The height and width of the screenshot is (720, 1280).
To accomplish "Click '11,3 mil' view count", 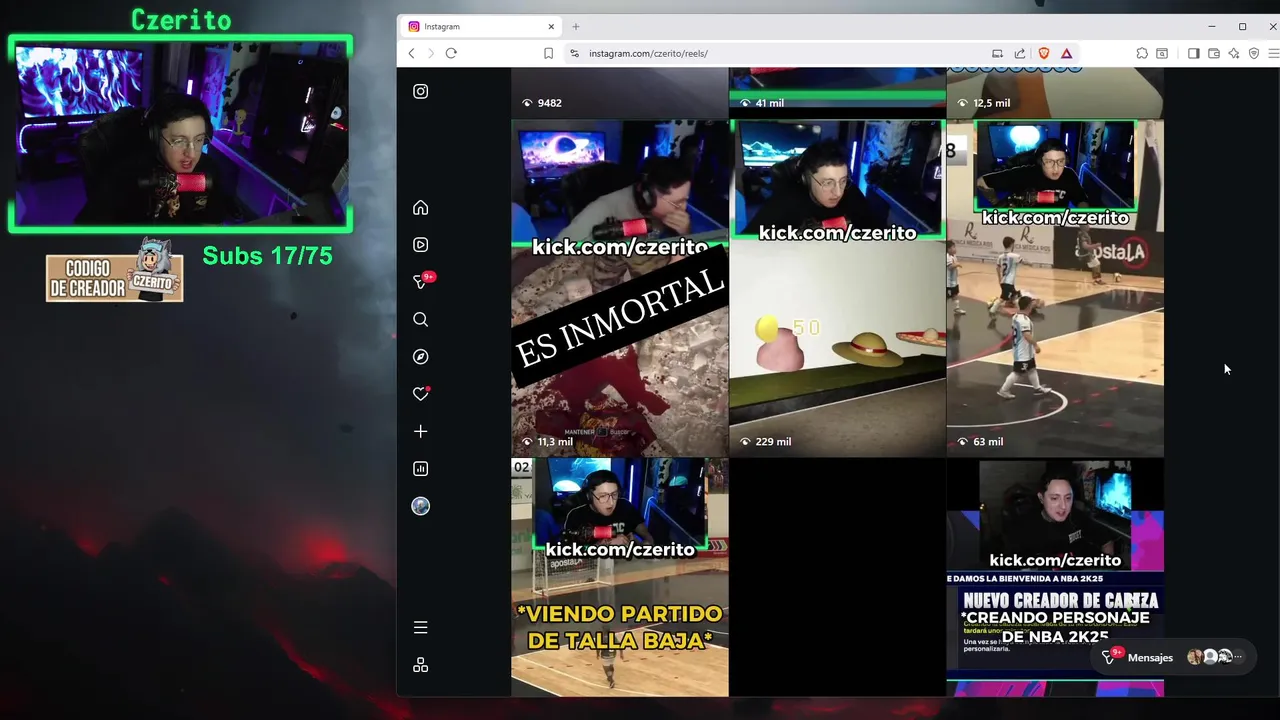I will pos(555,441).
